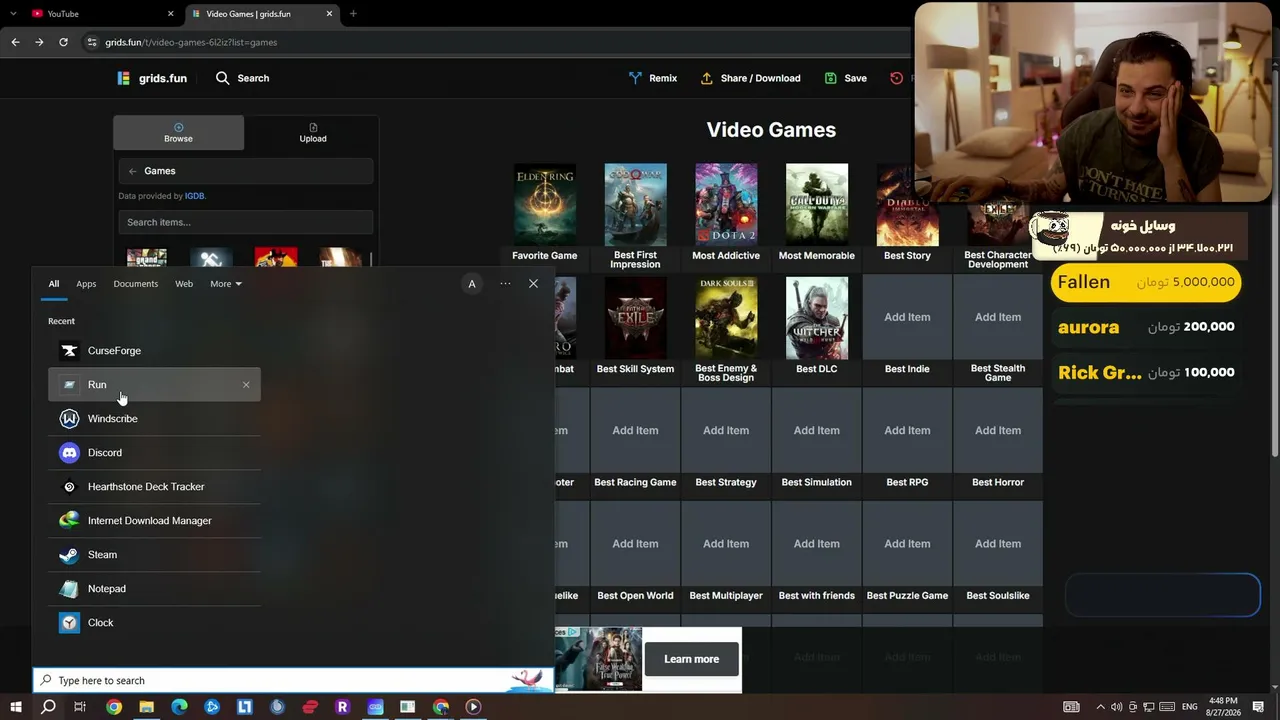
Task: Add an item to Best Indie
Action: tap(907, 317)
